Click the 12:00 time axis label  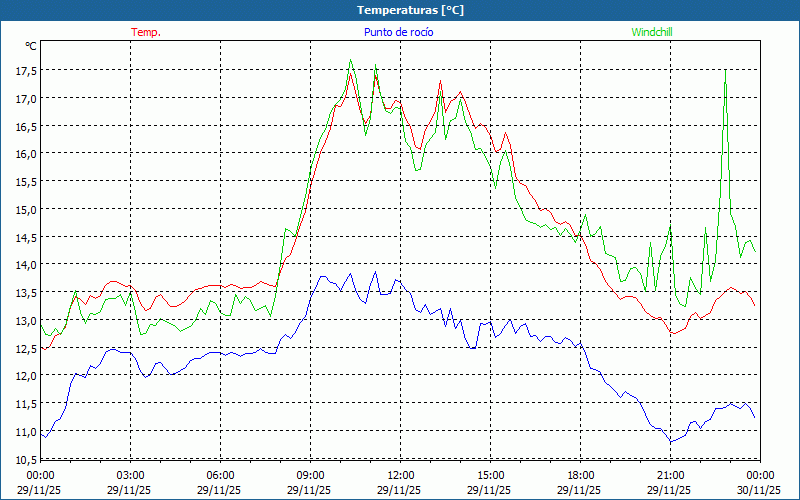tap(400, 475)
